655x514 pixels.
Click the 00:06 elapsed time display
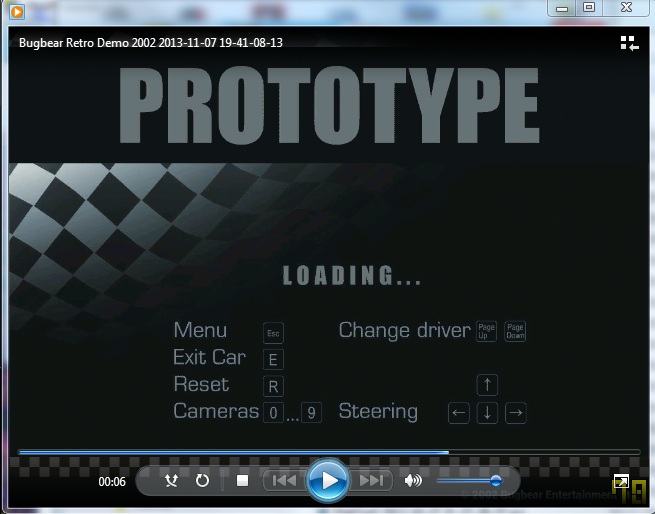tap(112, 482)
